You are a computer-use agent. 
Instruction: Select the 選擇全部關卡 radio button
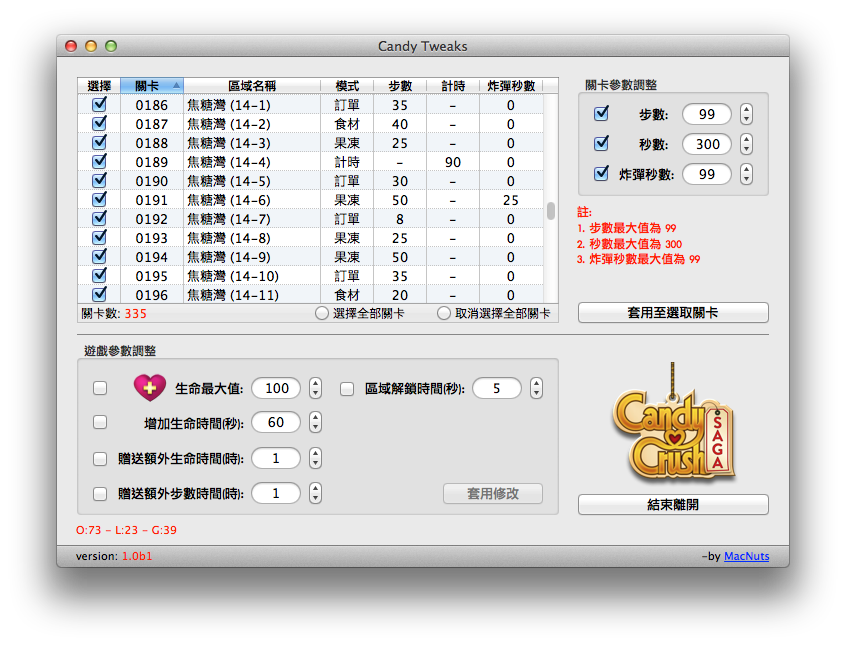[320, 313]
